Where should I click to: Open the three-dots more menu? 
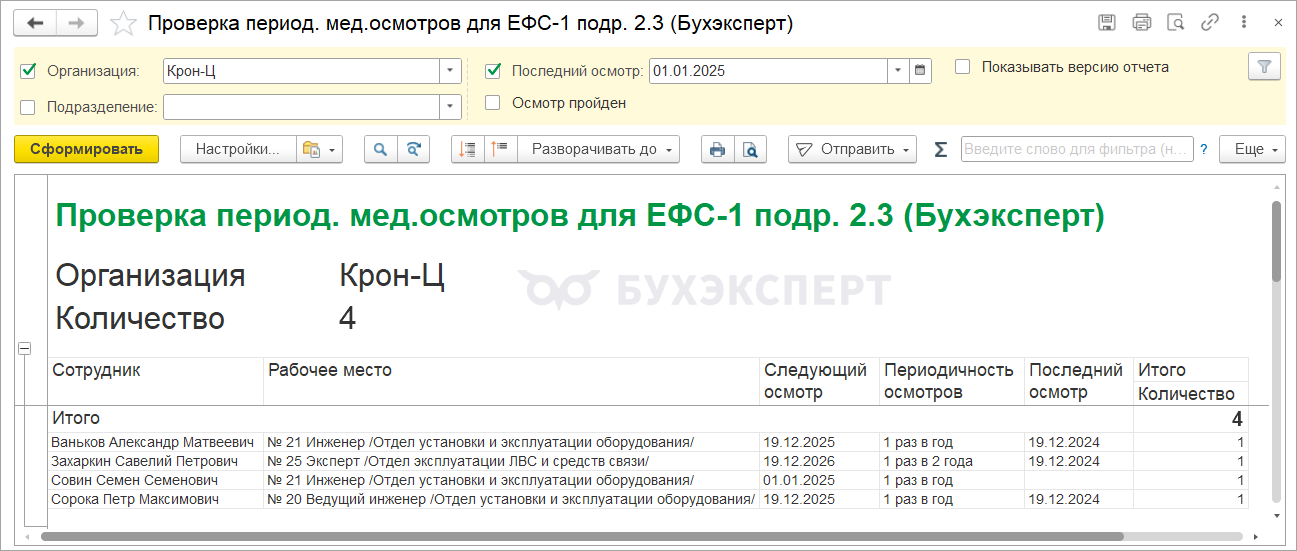1243,22
